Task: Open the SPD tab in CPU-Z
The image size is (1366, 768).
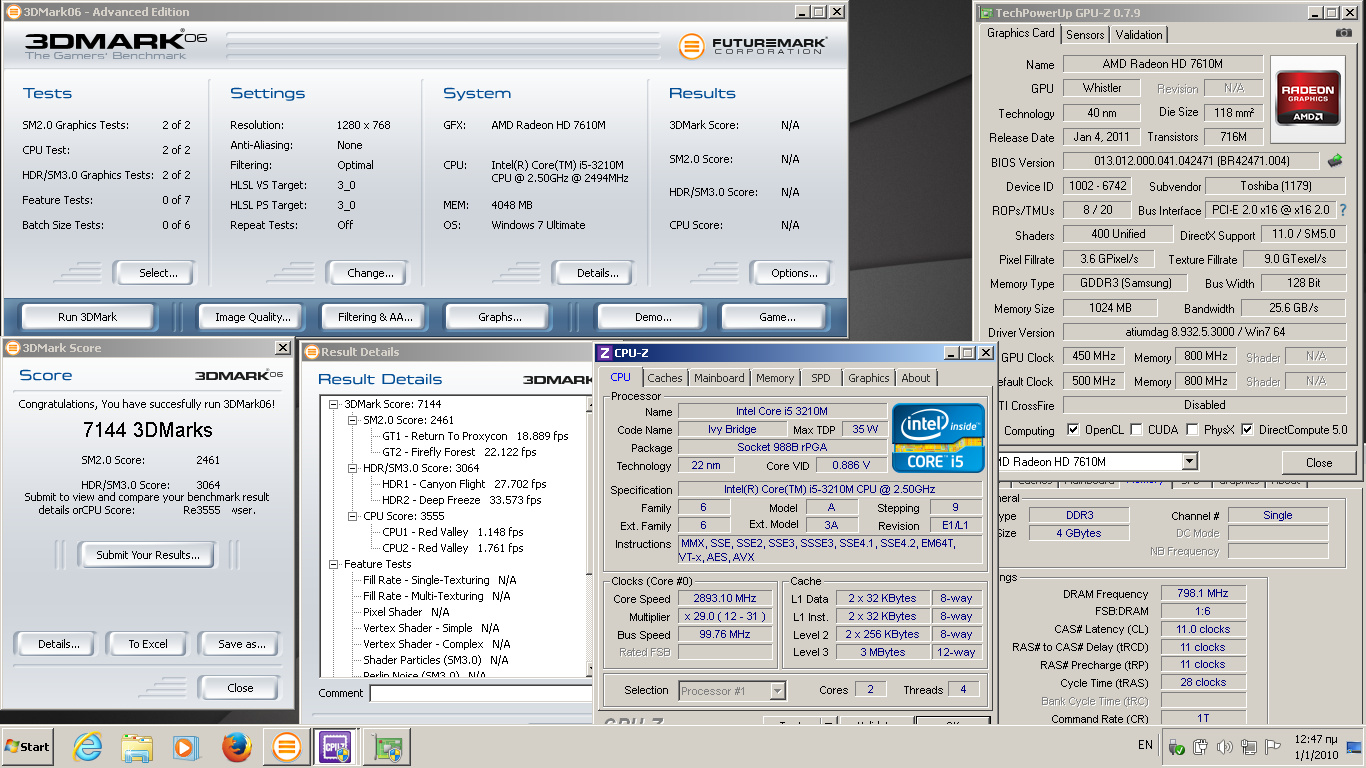Action: [x=820, y=378]
